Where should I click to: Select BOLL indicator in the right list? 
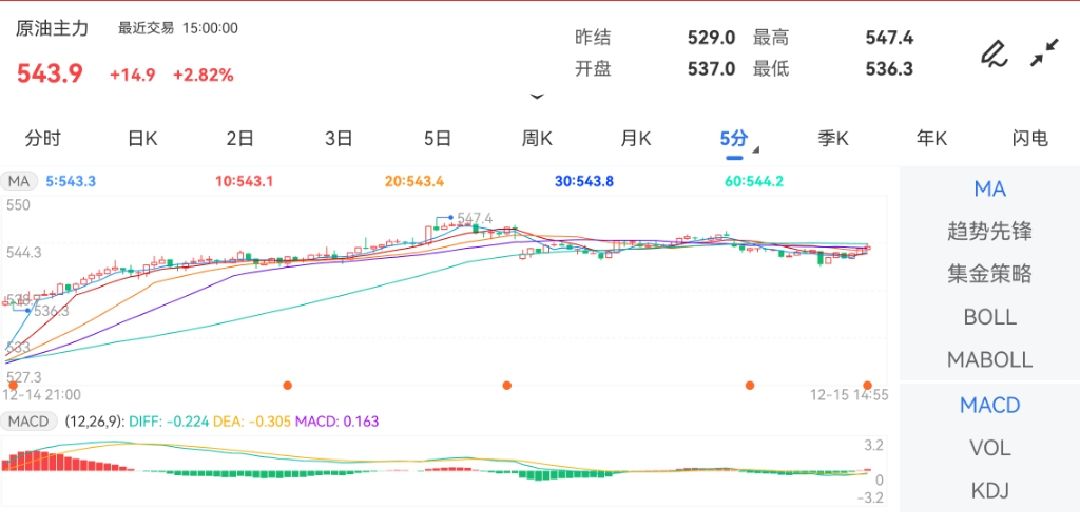pyautogui.click(x=989, y=317)
